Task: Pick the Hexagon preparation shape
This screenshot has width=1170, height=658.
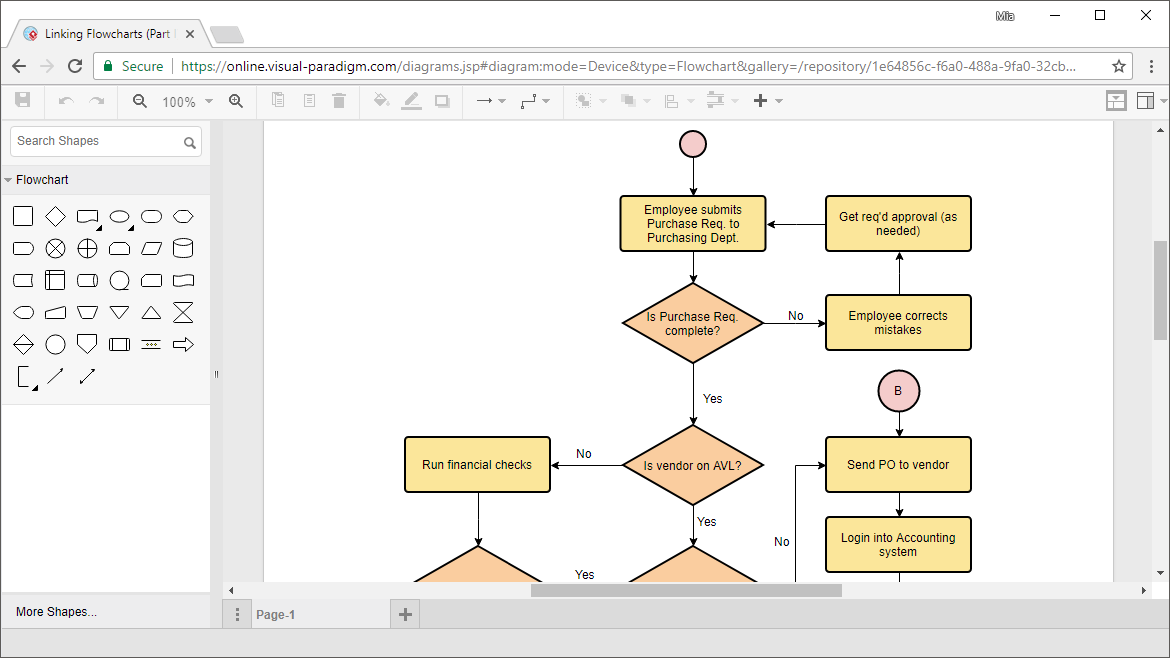Action: coord(184,216)
